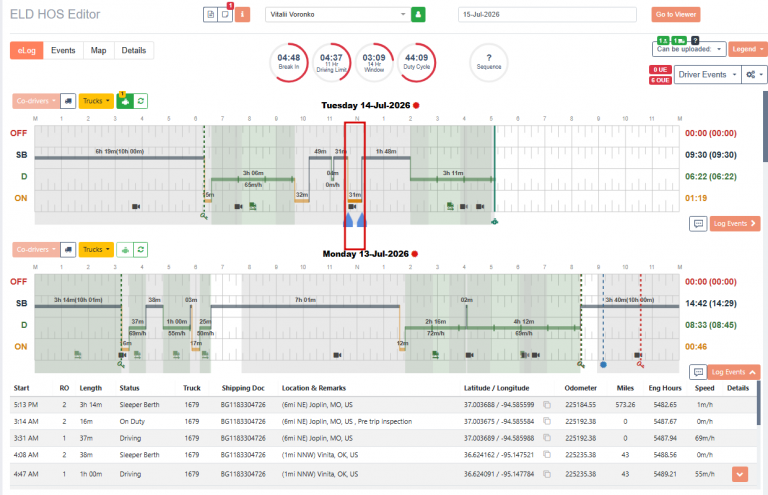Refresh the Tuesday 14-Jul-2026 log
768x495 pixels.
[x=141, y=101]
